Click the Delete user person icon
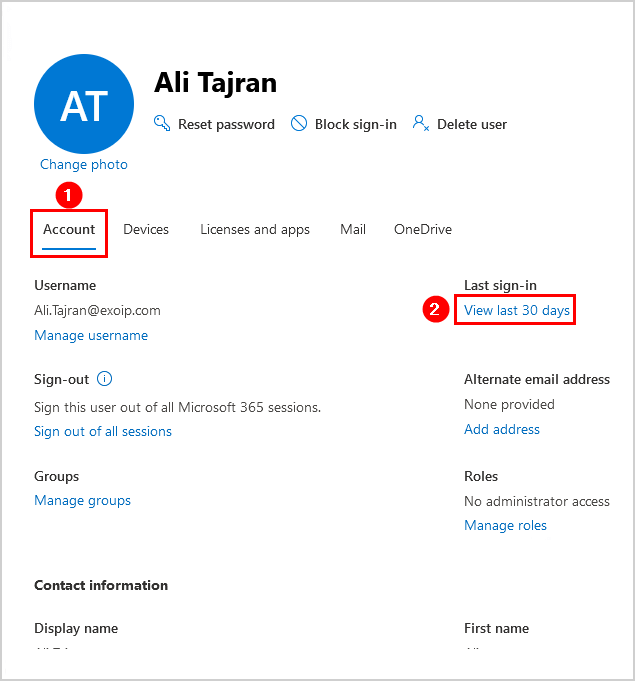This screenshot has height=681, width=635. click(421, 124)
